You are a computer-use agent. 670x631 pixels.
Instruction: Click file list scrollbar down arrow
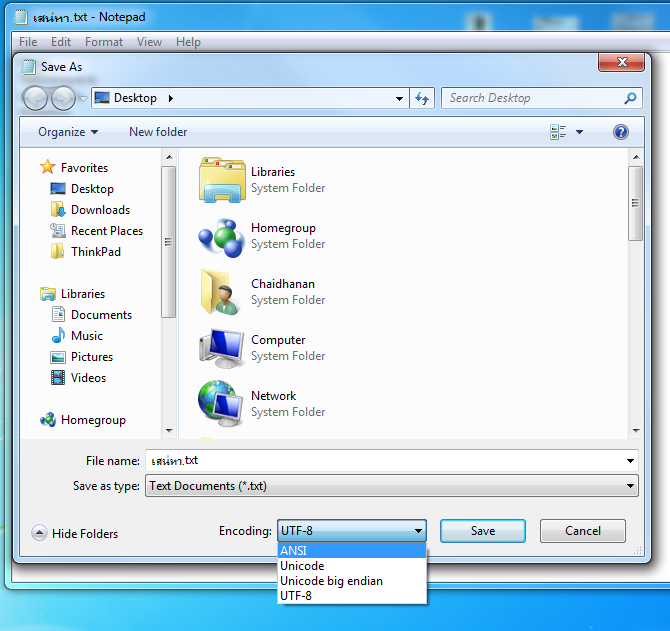coord(636,431)
